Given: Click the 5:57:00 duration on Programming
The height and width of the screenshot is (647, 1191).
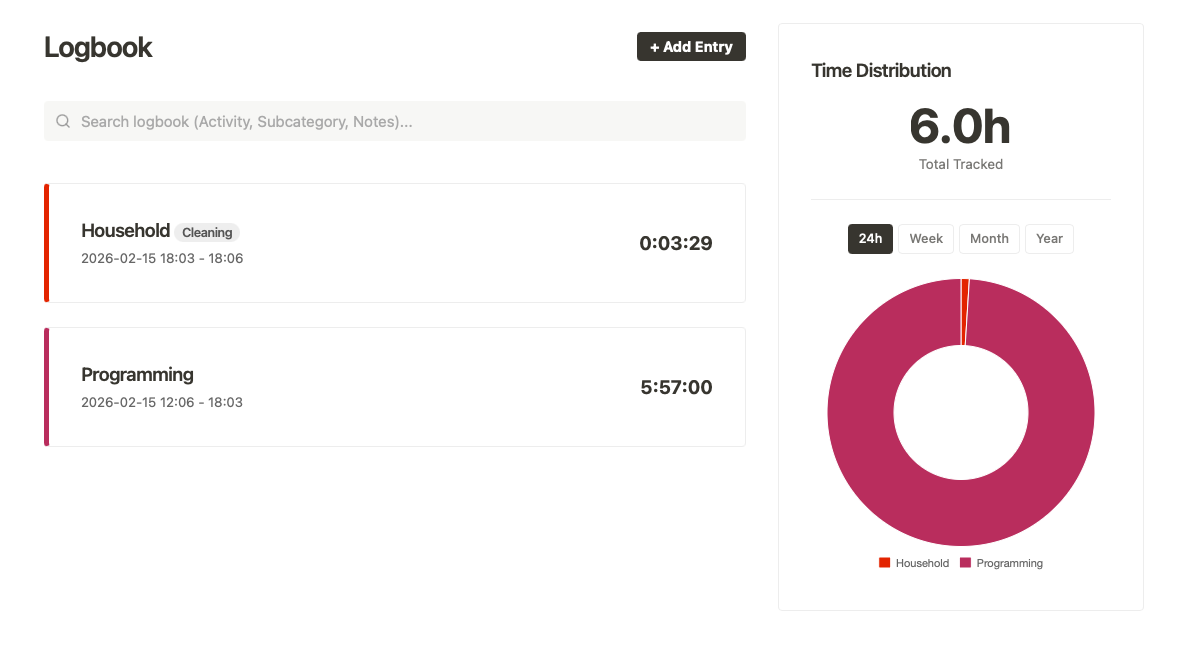Looking at the screenshot, I should [676, 387].
